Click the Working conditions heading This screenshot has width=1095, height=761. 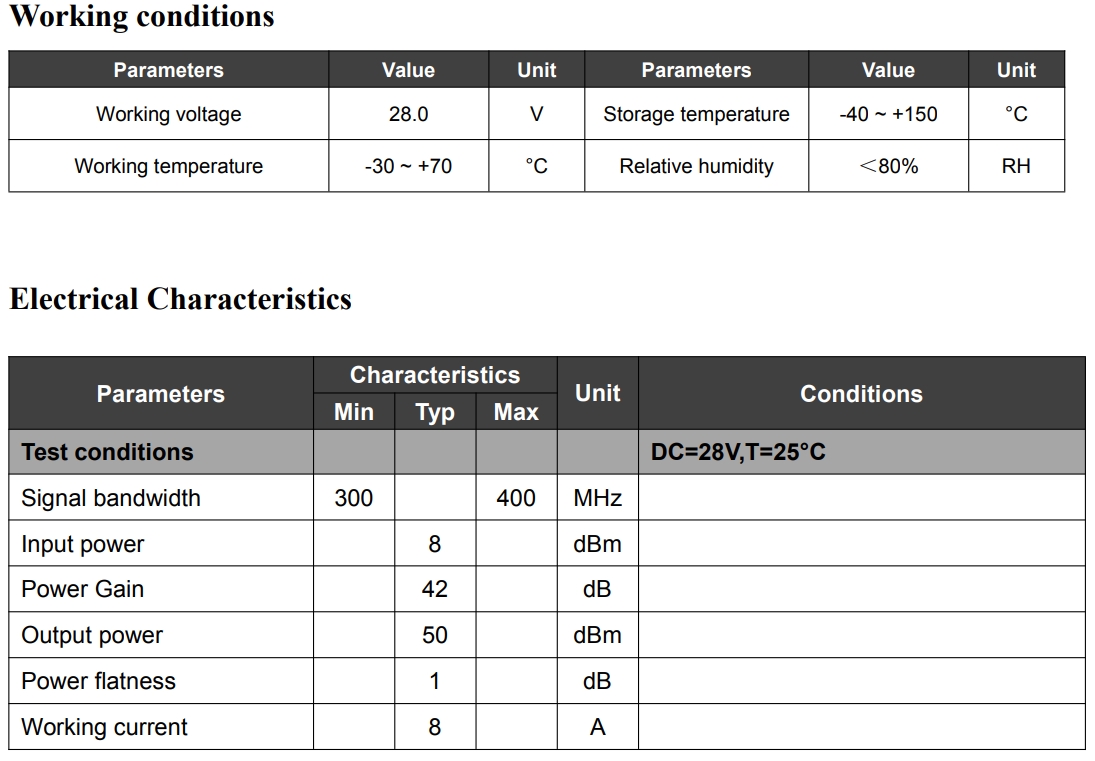pos(142,17)
